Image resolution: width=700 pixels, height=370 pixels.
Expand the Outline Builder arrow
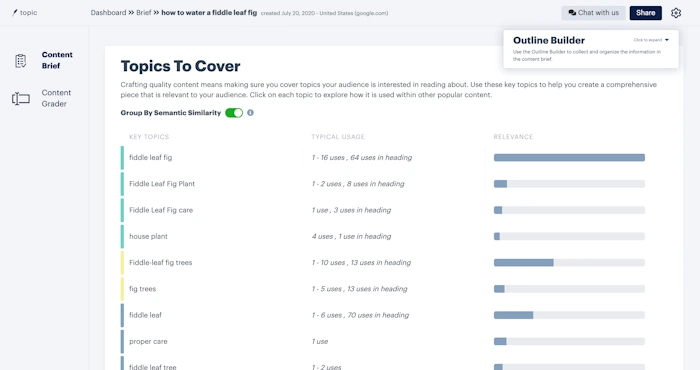(667, 40)
